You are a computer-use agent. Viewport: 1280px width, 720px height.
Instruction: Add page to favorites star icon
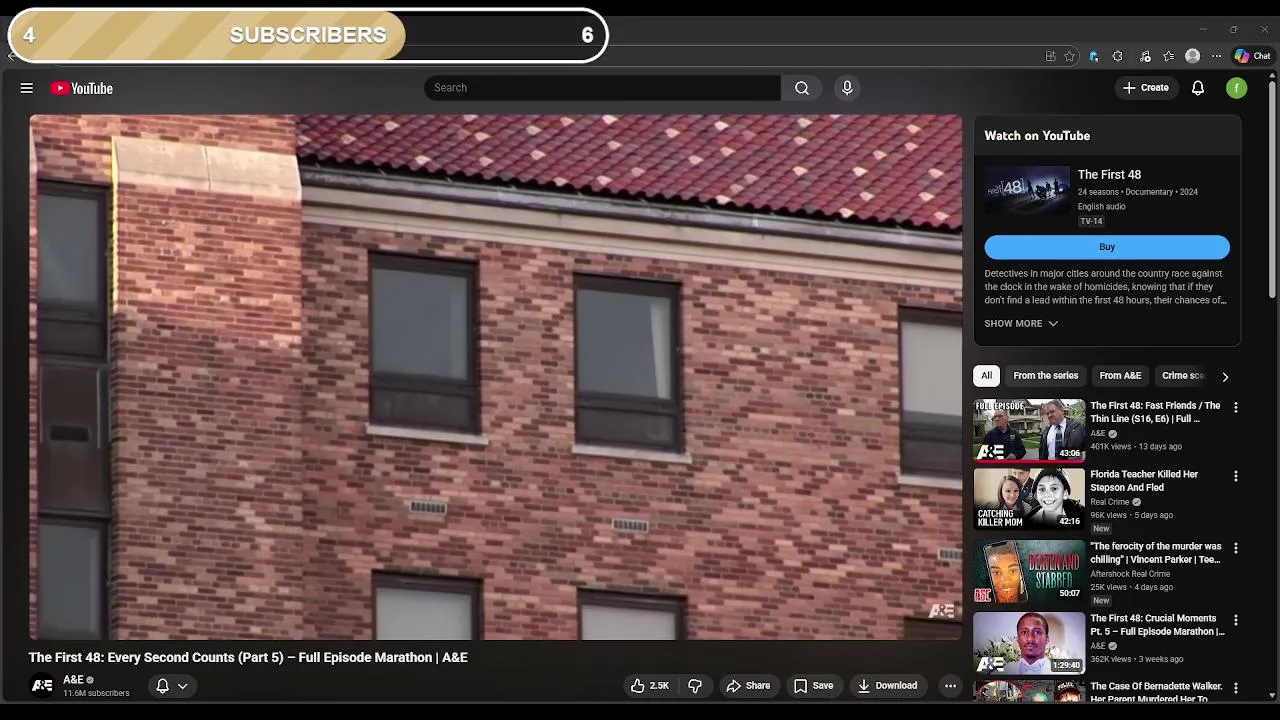(1069, 56)
